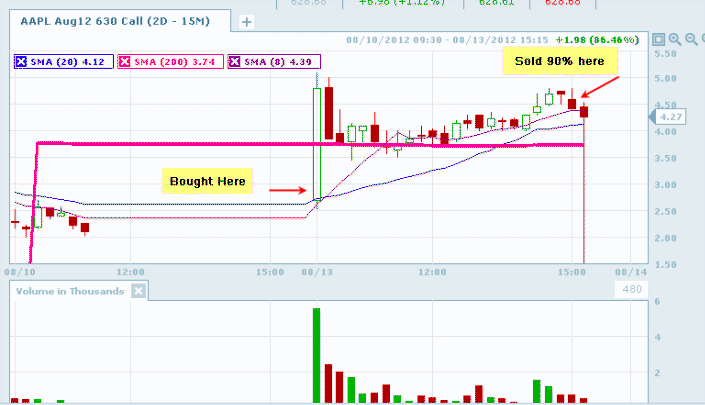Remove the SMA (20) indicator
Screen dimensions: 705x405
coord(21,62)
